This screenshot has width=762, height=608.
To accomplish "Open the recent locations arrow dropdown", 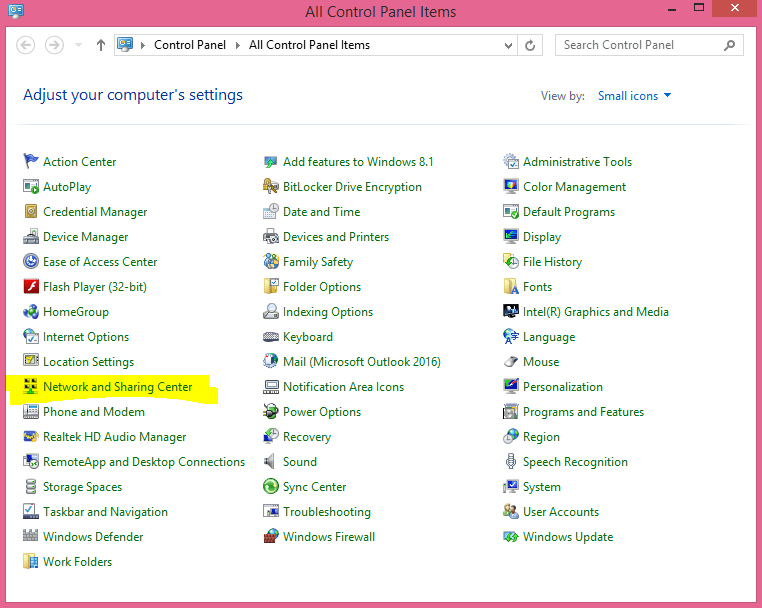I will (x=78, y=45).
